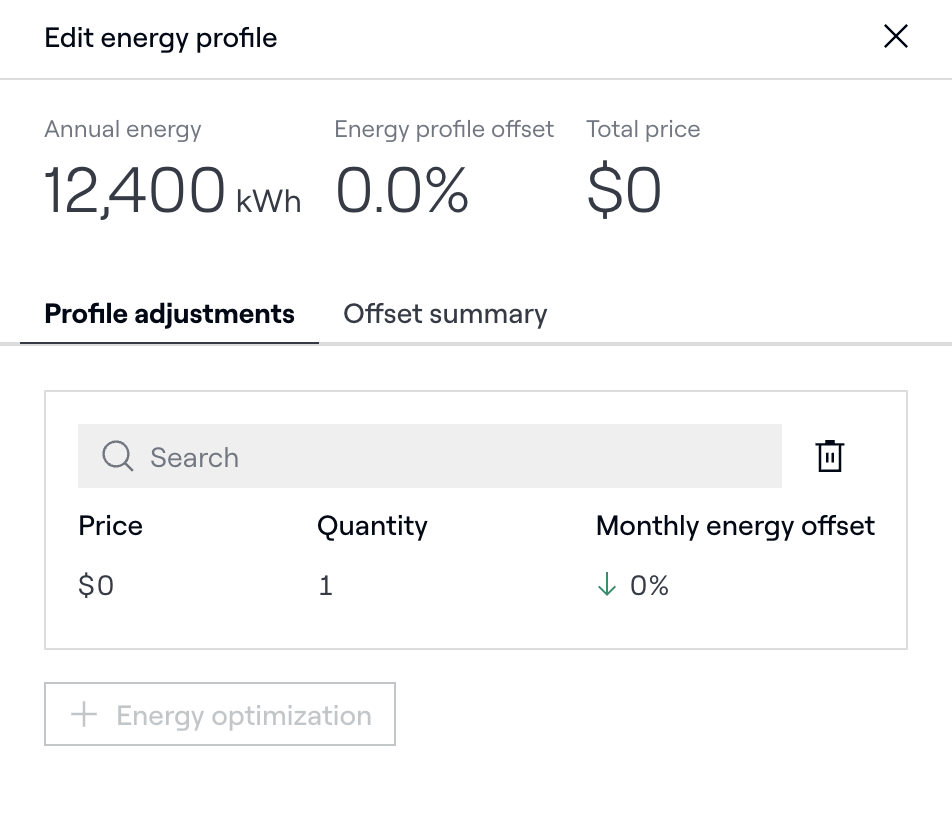952x826 pixels.
Task: Click the Price column header
Action: (x=110, y=526)
